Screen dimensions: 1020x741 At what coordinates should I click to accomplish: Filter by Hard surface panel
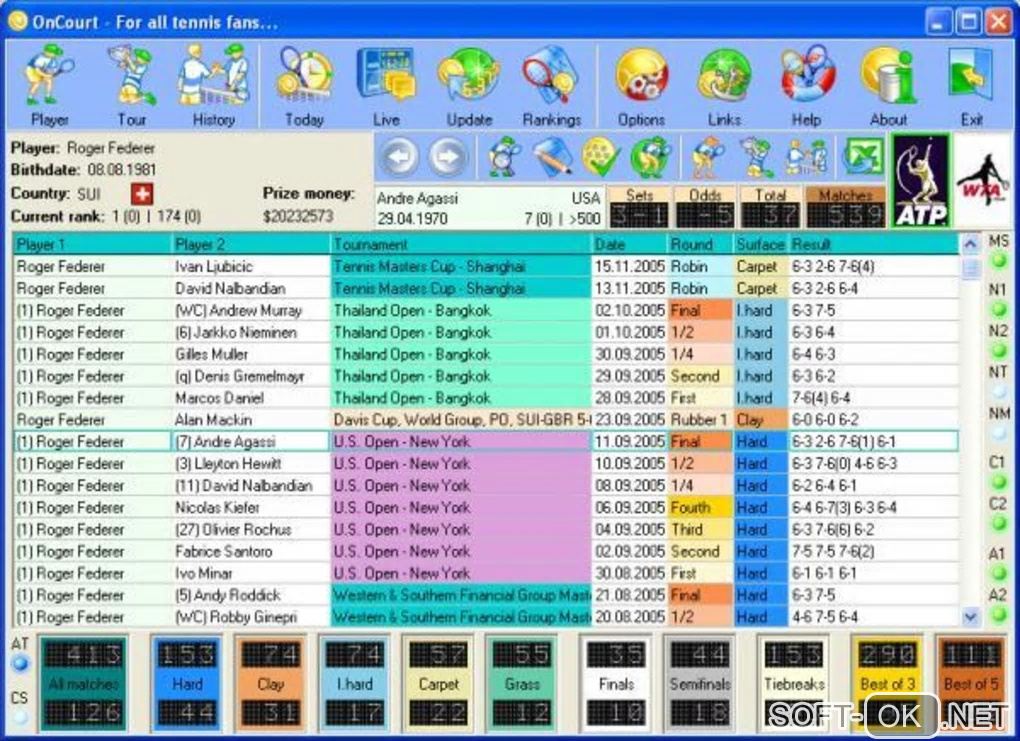tap(187, 683)
